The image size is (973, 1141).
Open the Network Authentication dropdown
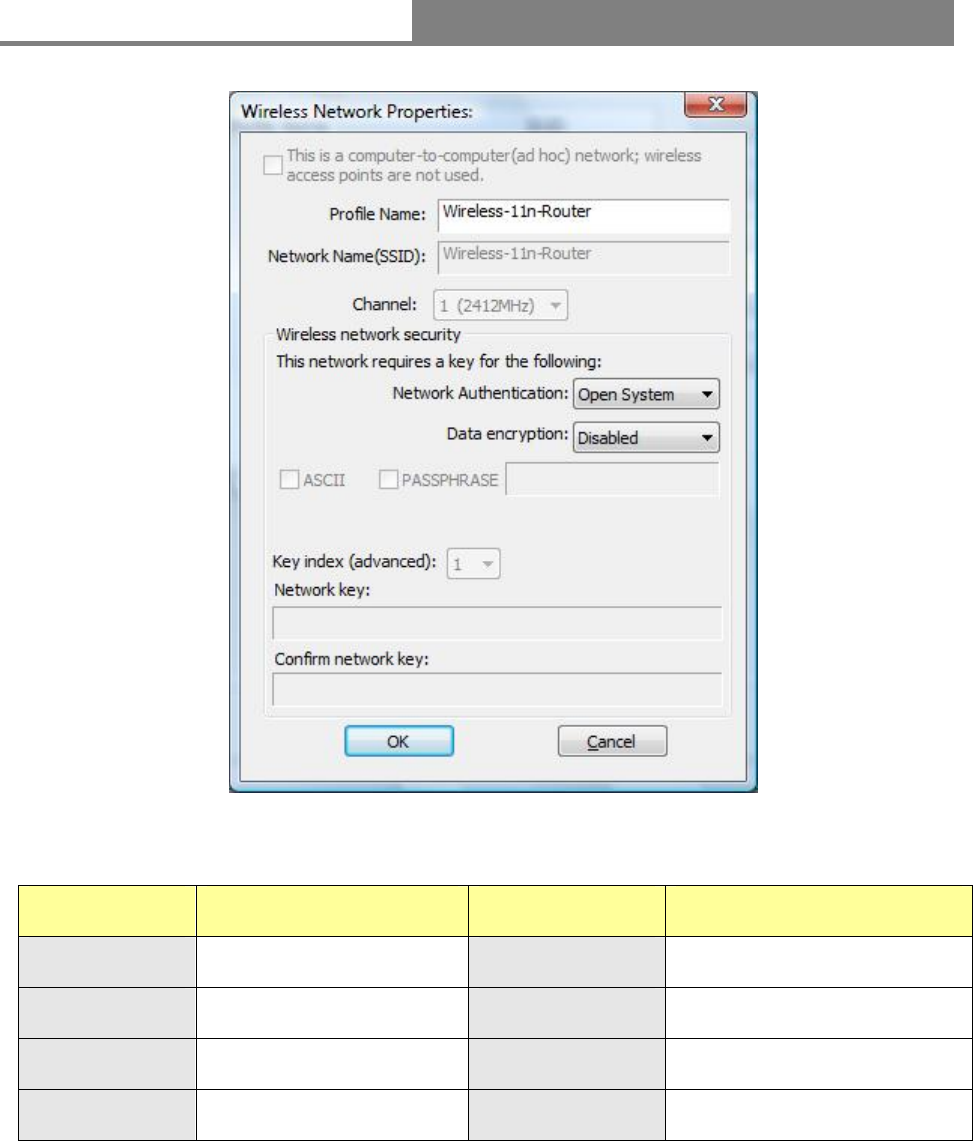click(646, 394)
